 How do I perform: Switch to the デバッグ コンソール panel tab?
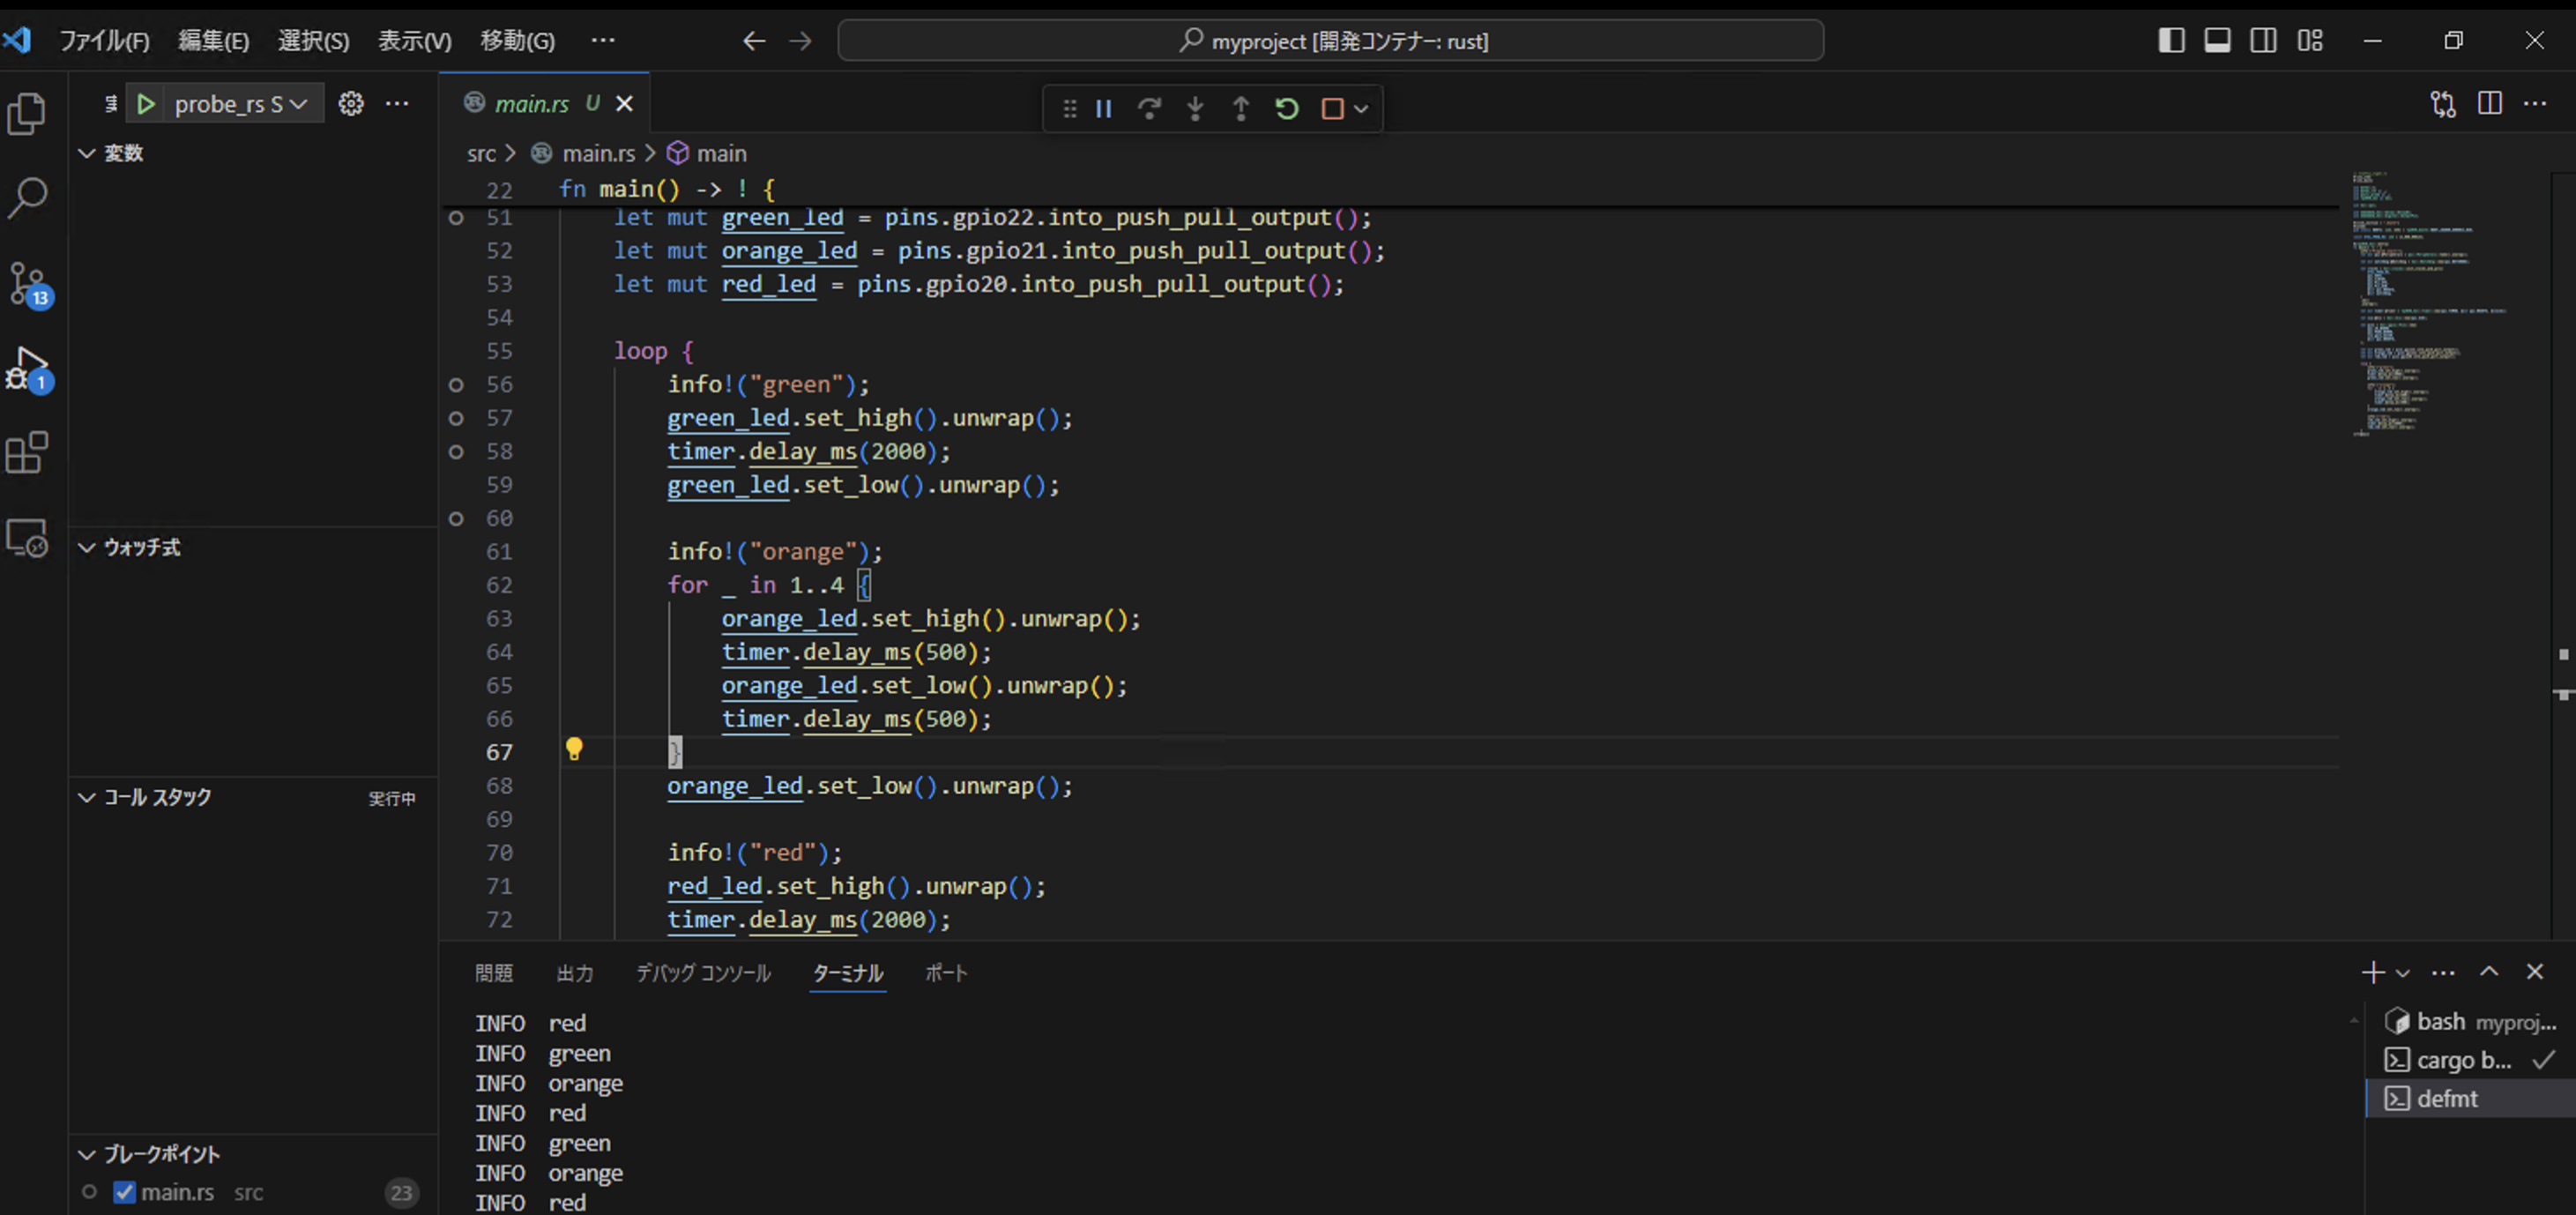pyautogui.click(x=704, y=973)
